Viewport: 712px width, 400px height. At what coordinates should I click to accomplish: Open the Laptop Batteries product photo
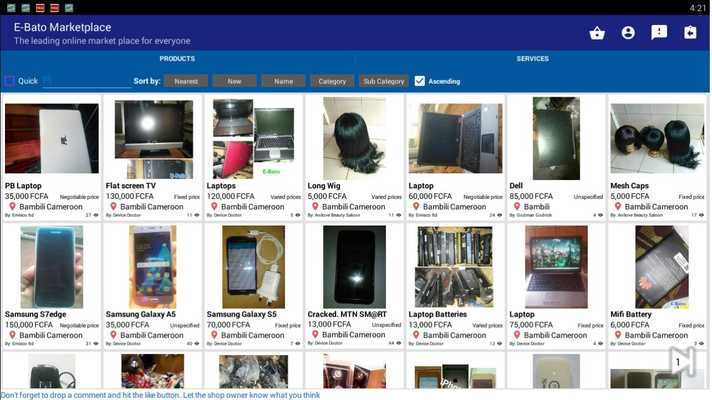point(455,267)
